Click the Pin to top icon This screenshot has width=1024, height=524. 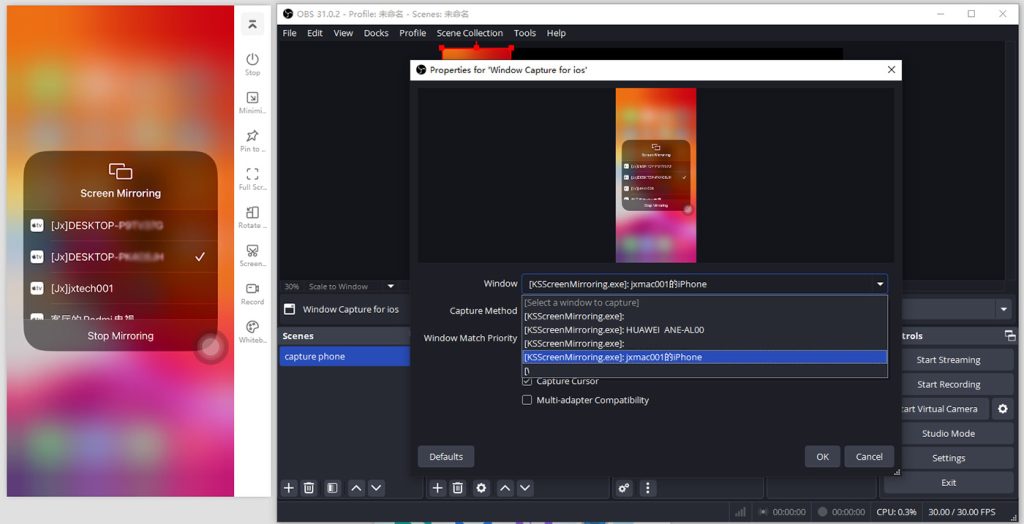click(252, 135)
